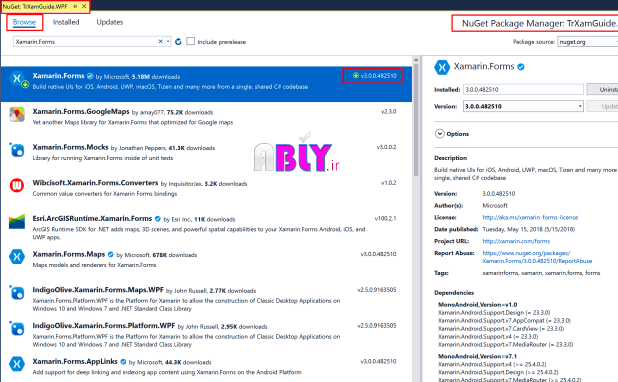Image resolution: width=618 pixels, height=382 pixels.
Task: Toggle the Include prerelease checkbox
Action: point(190,41)
